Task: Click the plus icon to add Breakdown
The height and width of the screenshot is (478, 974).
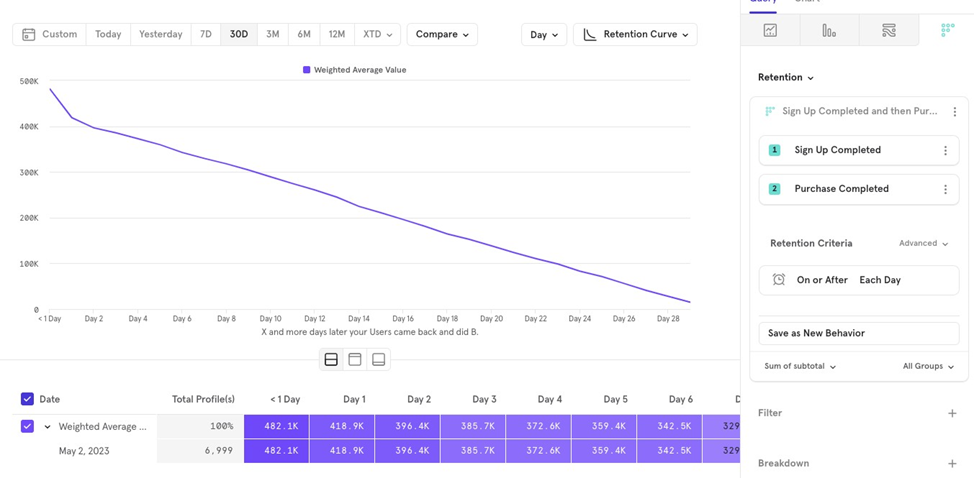Action: coord(952,464)
